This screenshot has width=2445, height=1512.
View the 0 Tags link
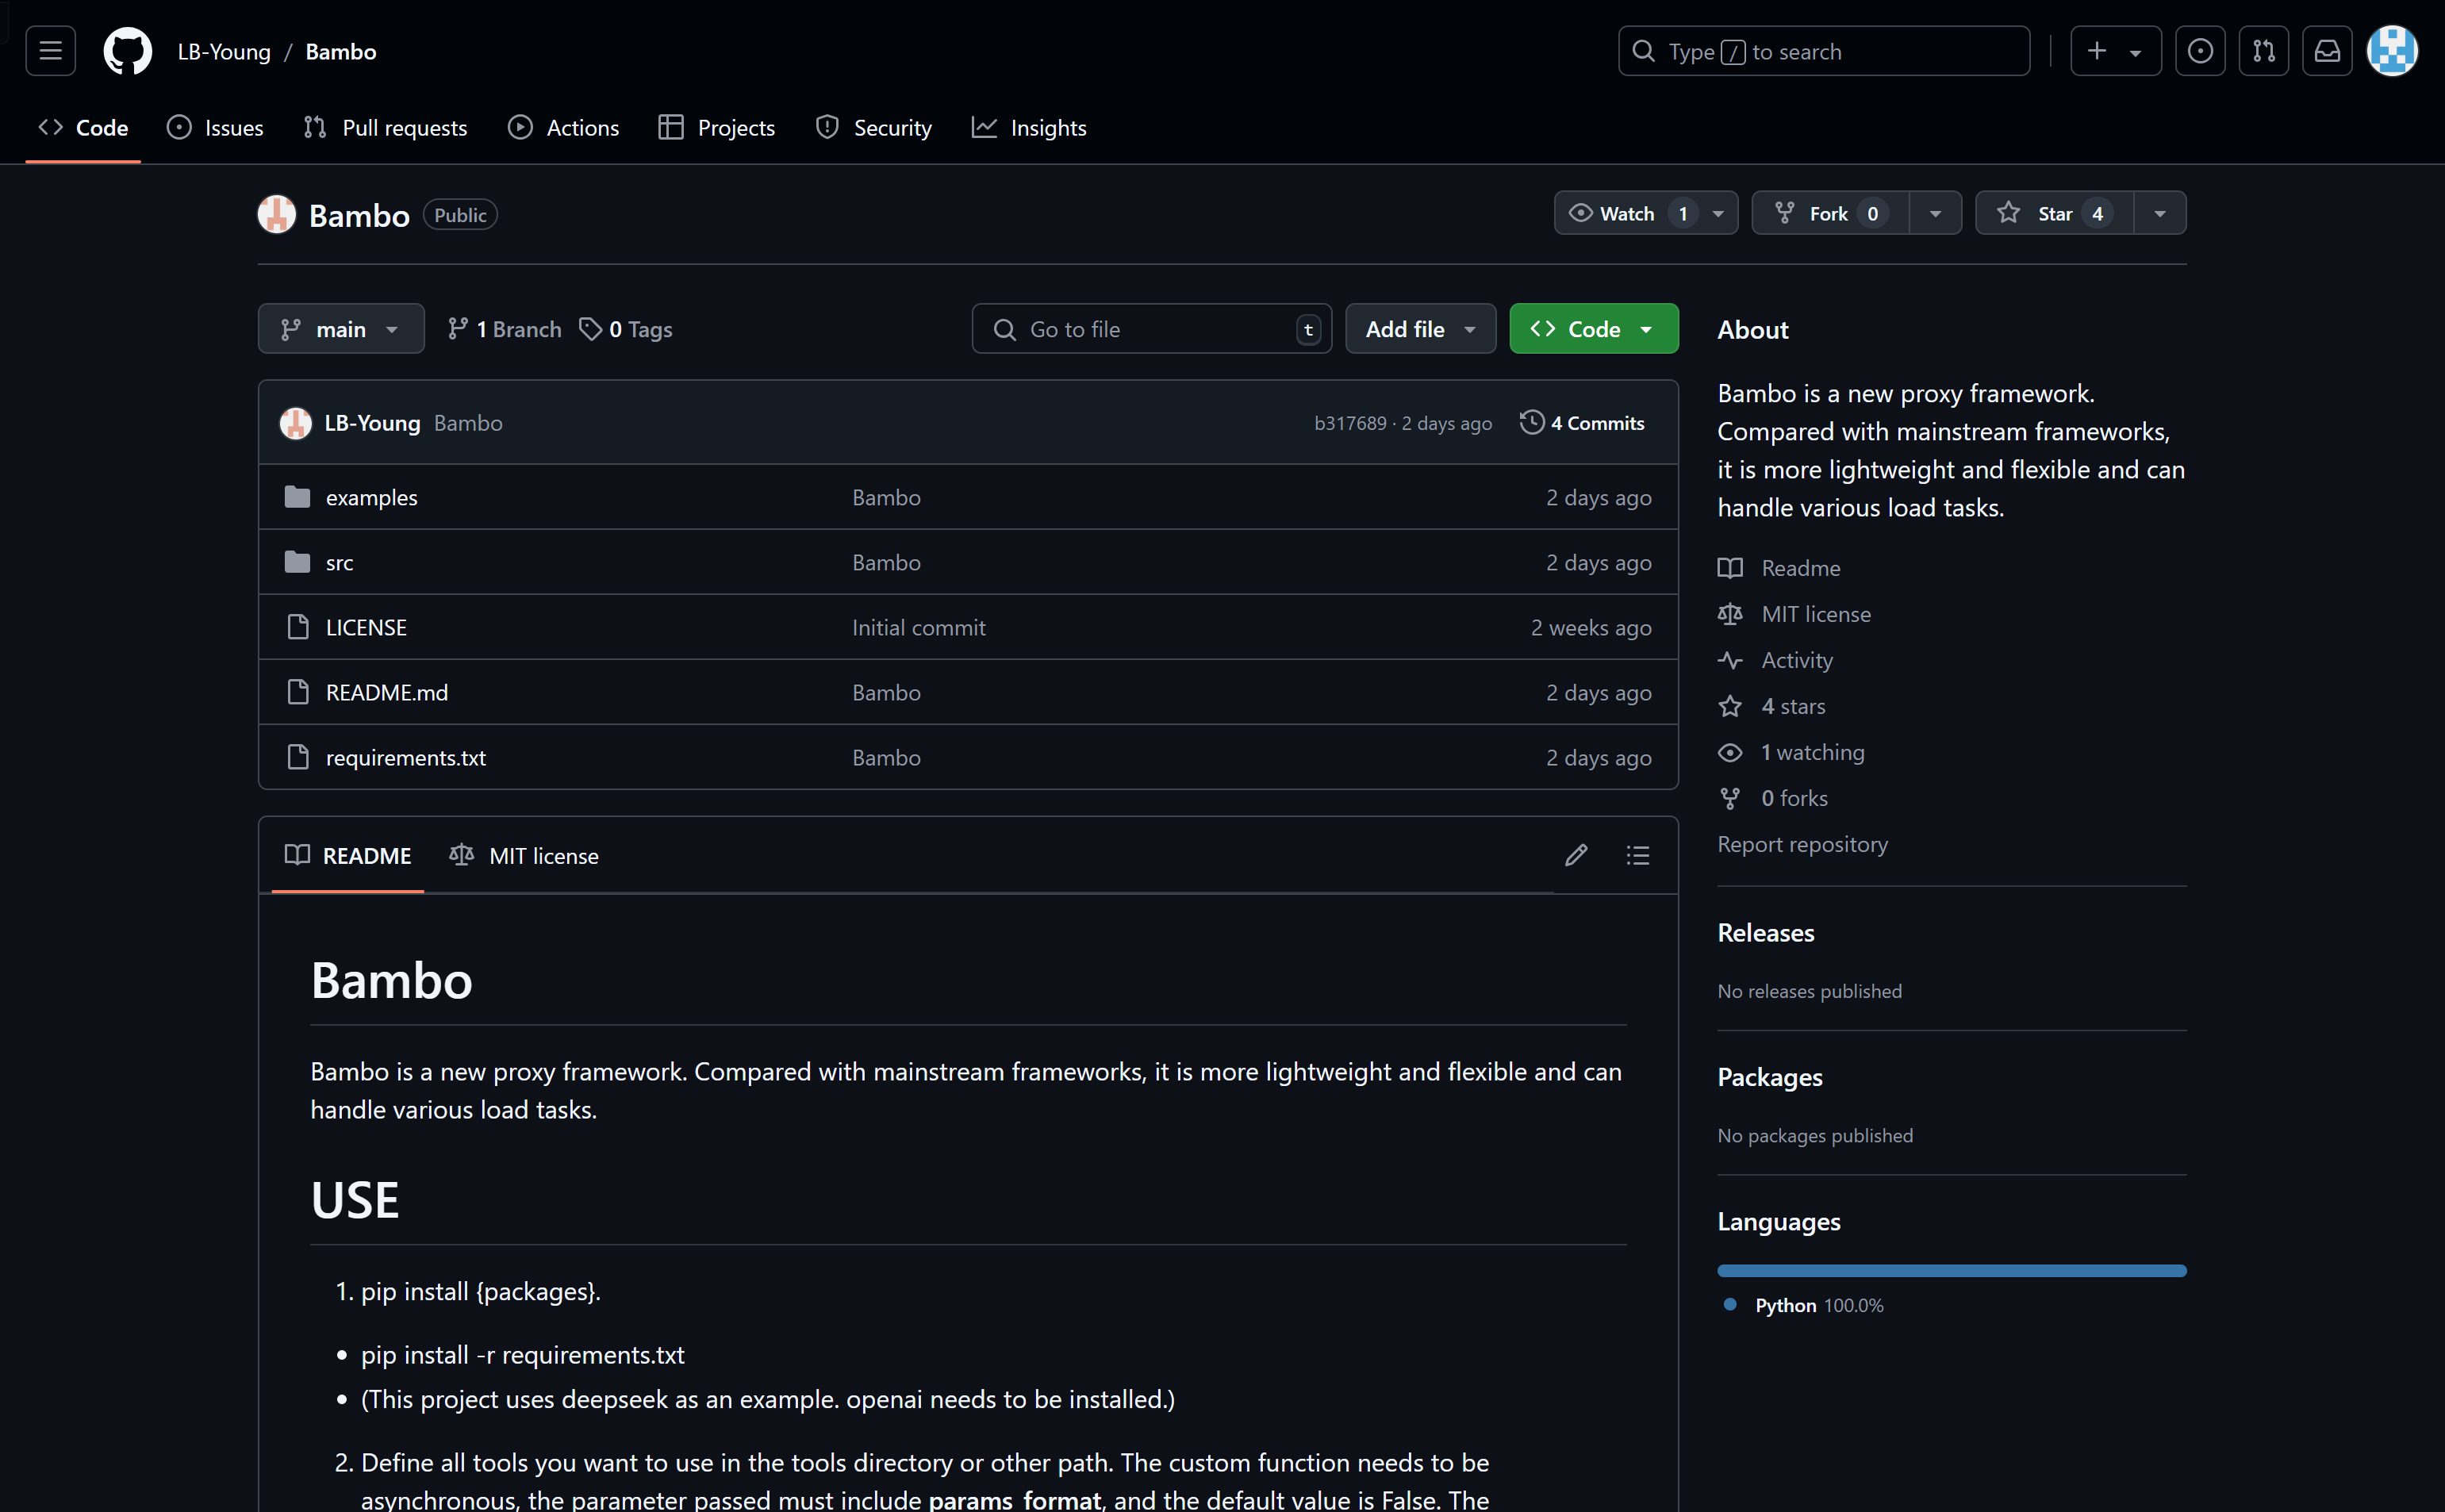click(626, 329)
